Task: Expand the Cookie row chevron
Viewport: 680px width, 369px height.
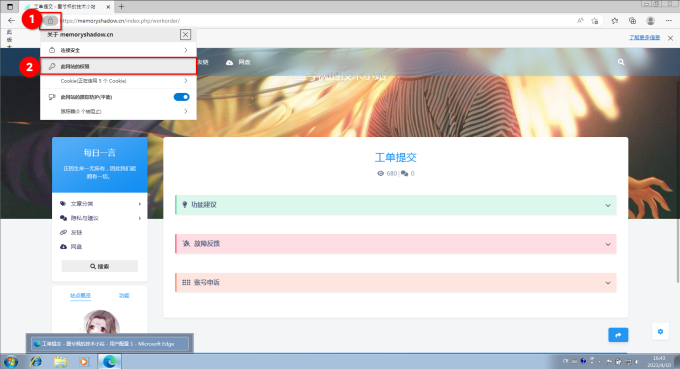Action: 186,81
